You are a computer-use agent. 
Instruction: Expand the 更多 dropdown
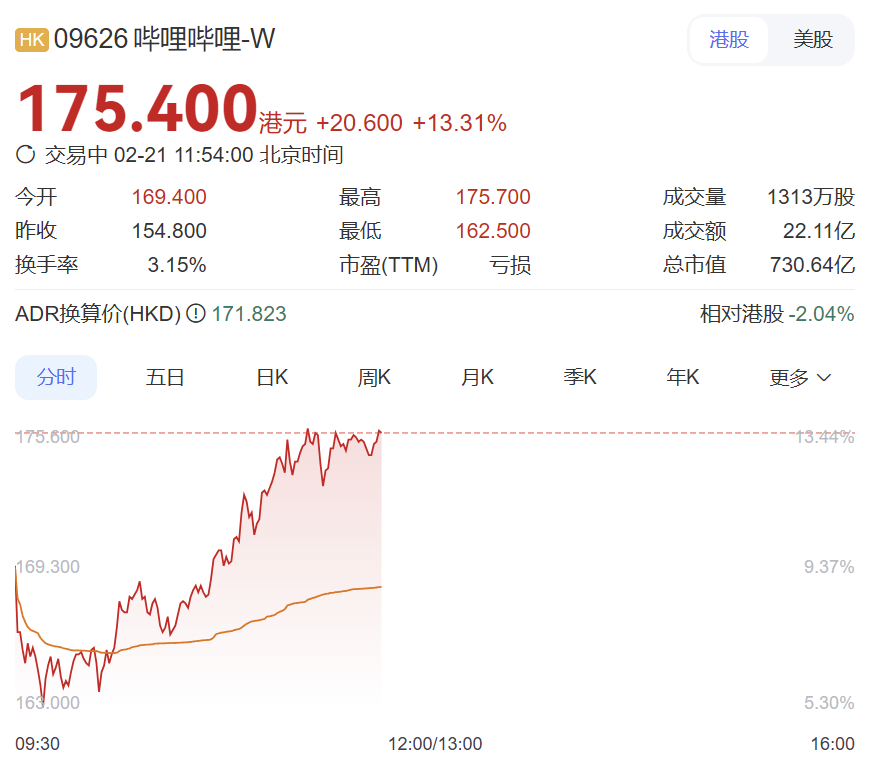tap(800, 377)
